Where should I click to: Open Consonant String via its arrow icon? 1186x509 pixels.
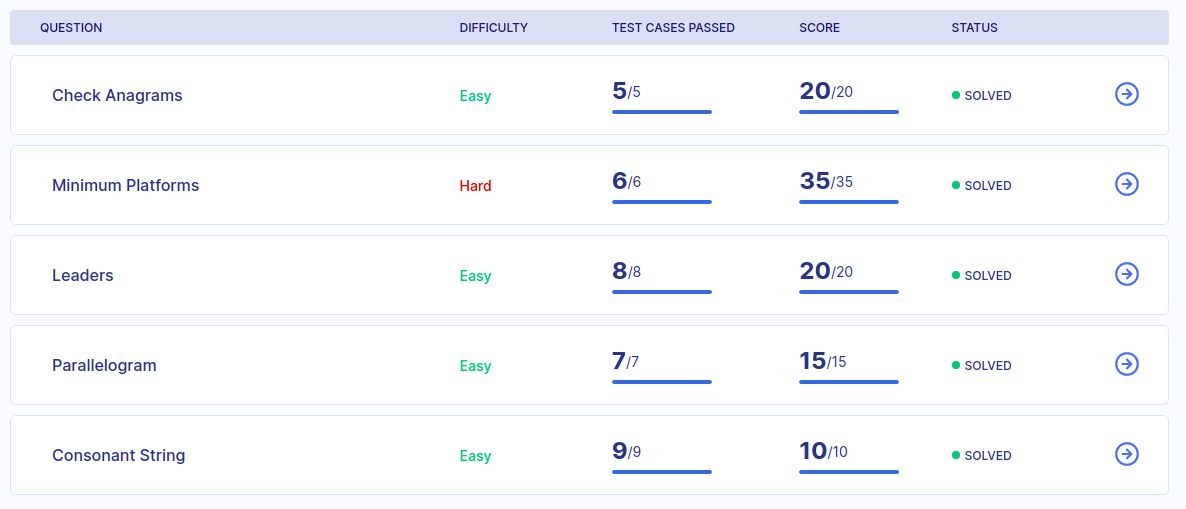pyautogui.click(x=1126, y=455)
